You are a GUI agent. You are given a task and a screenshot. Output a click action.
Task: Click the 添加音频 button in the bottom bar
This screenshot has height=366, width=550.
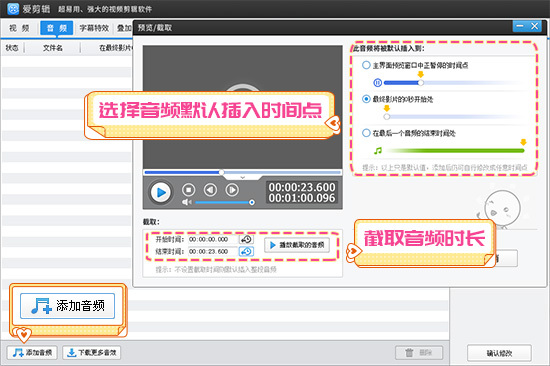[x=32, y=352]
